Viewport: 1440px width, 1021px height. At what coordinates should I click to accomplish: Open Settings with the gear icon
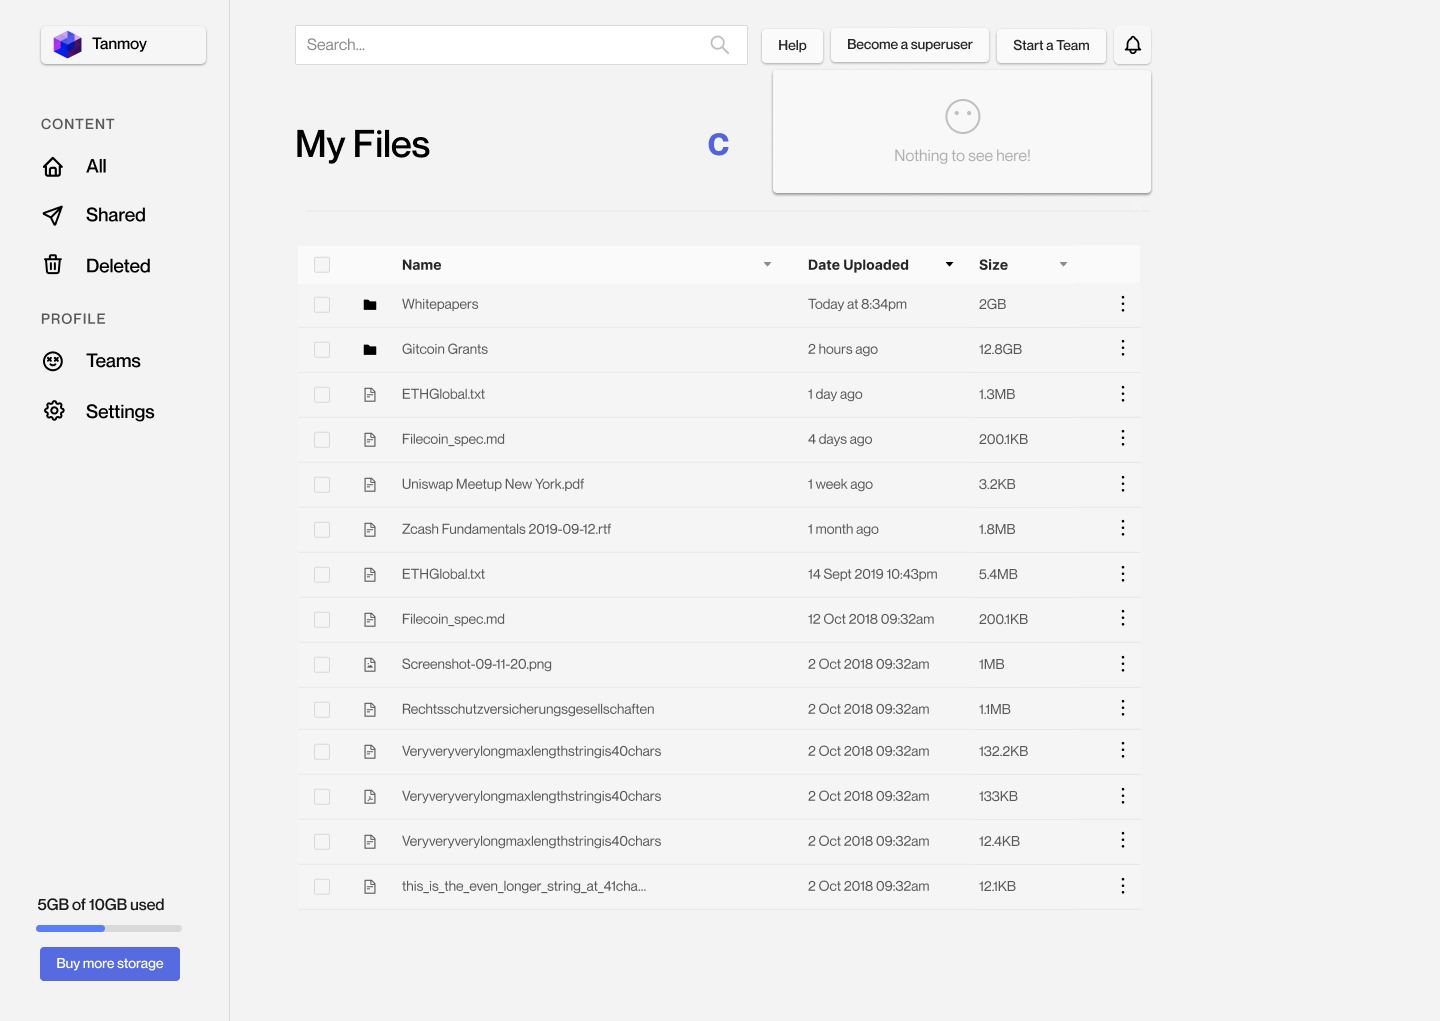[x=54, y=411]
